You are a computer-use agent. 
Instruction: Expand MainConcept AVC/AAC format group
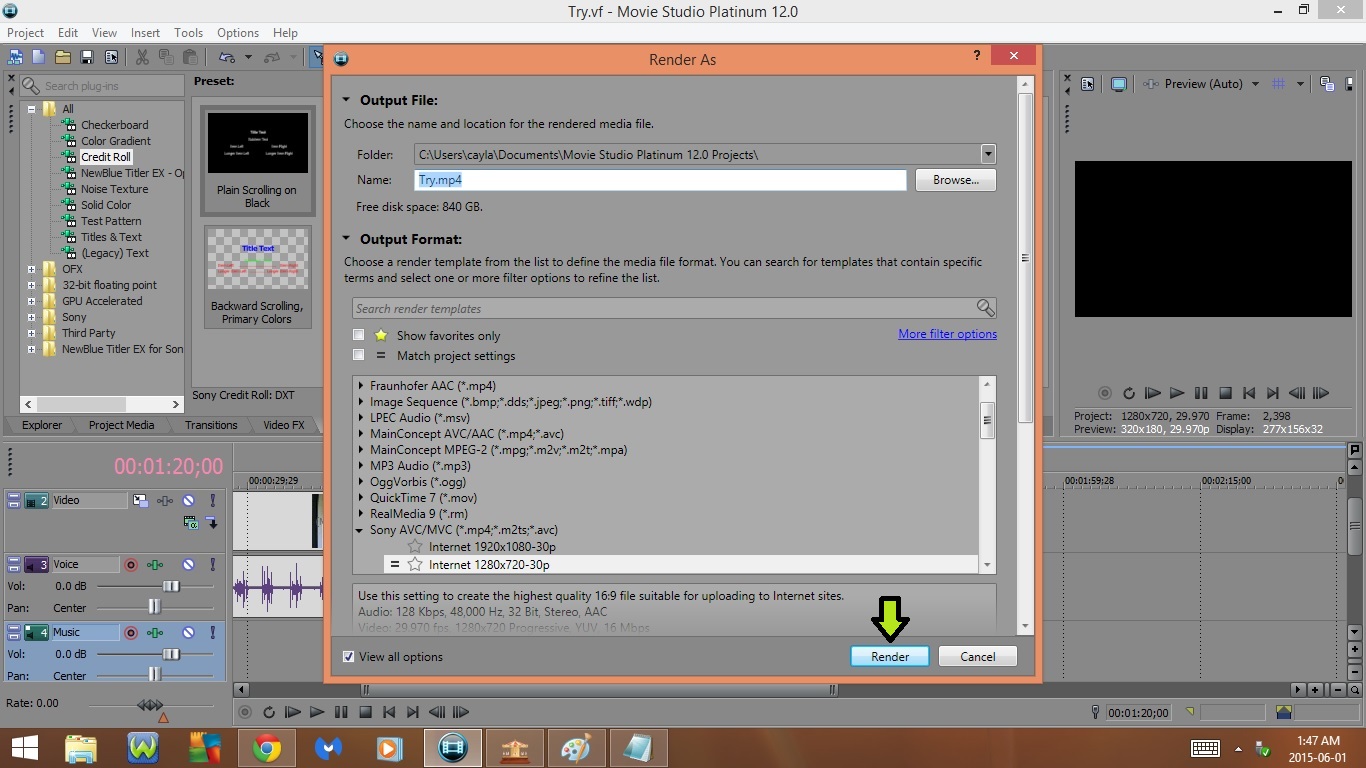point(361,434)
